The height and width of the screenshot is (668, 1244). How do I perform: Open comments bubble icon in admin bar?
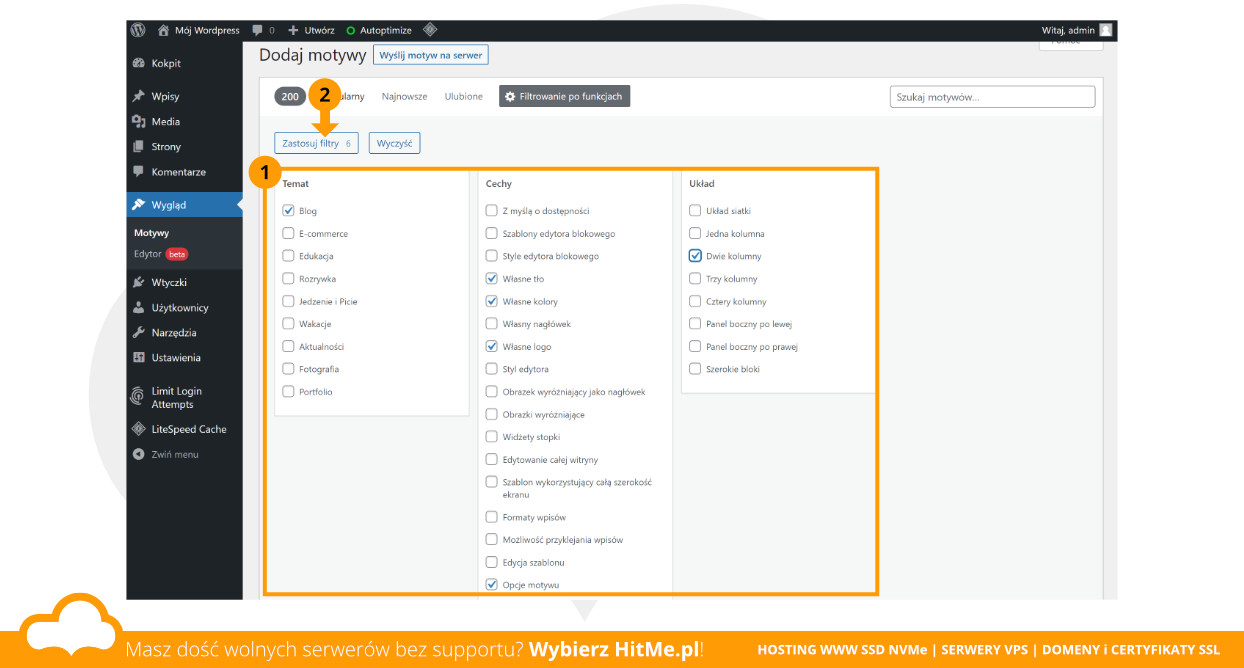pyautogui.click(x=258, y=31)
